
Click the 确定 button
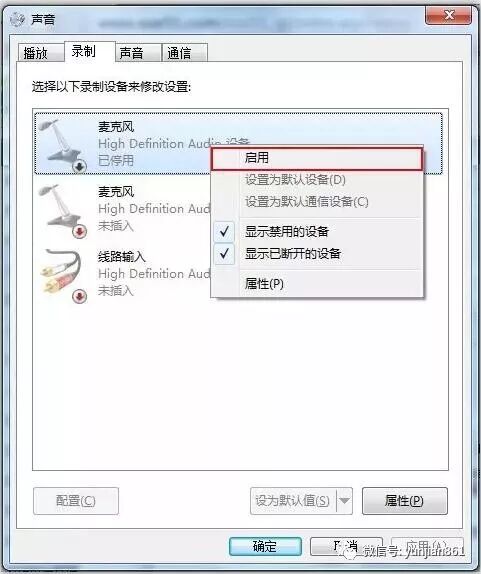click(265, 546)
